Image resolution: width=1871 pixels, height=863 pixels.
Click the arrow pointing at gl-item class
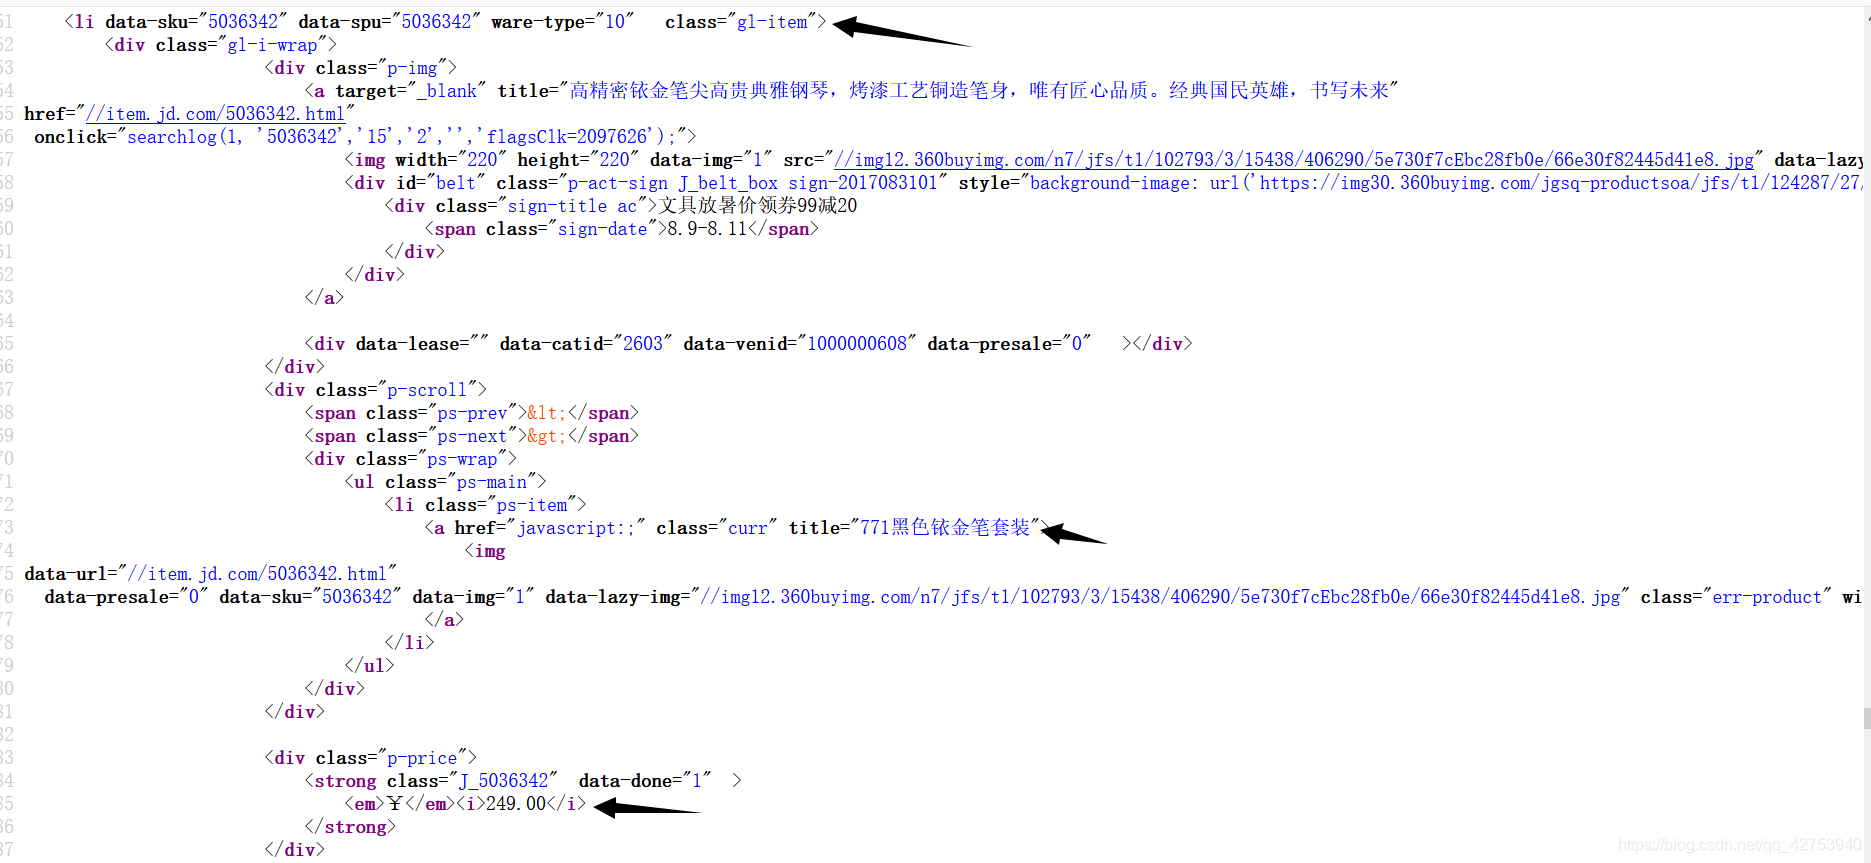pyautogui.click(x=902, y=31)
